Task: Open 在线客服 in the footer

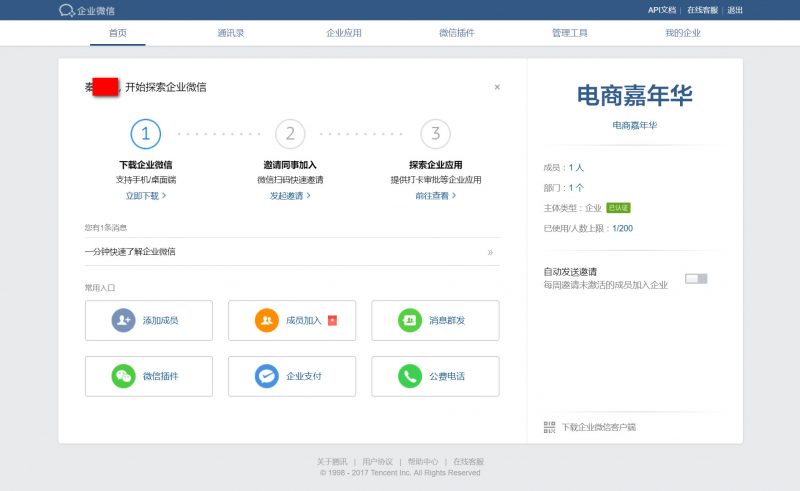Action: coord(468,461)
